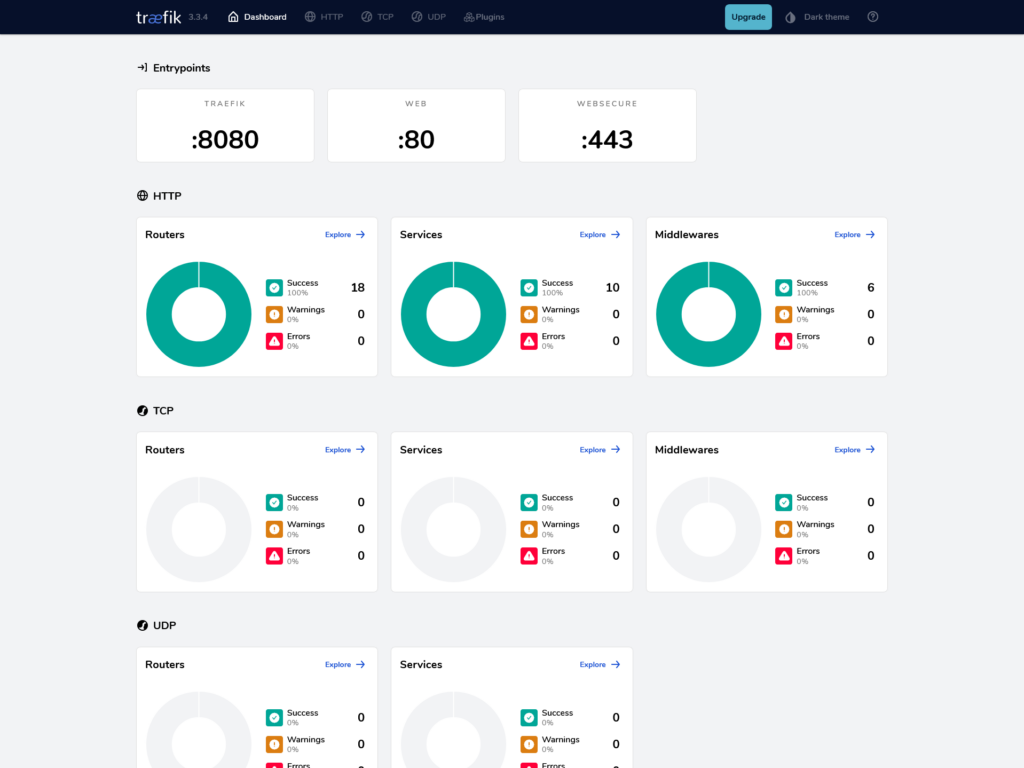Select the WEBSECURE :443 entrypoint card

tap(607, 125)
